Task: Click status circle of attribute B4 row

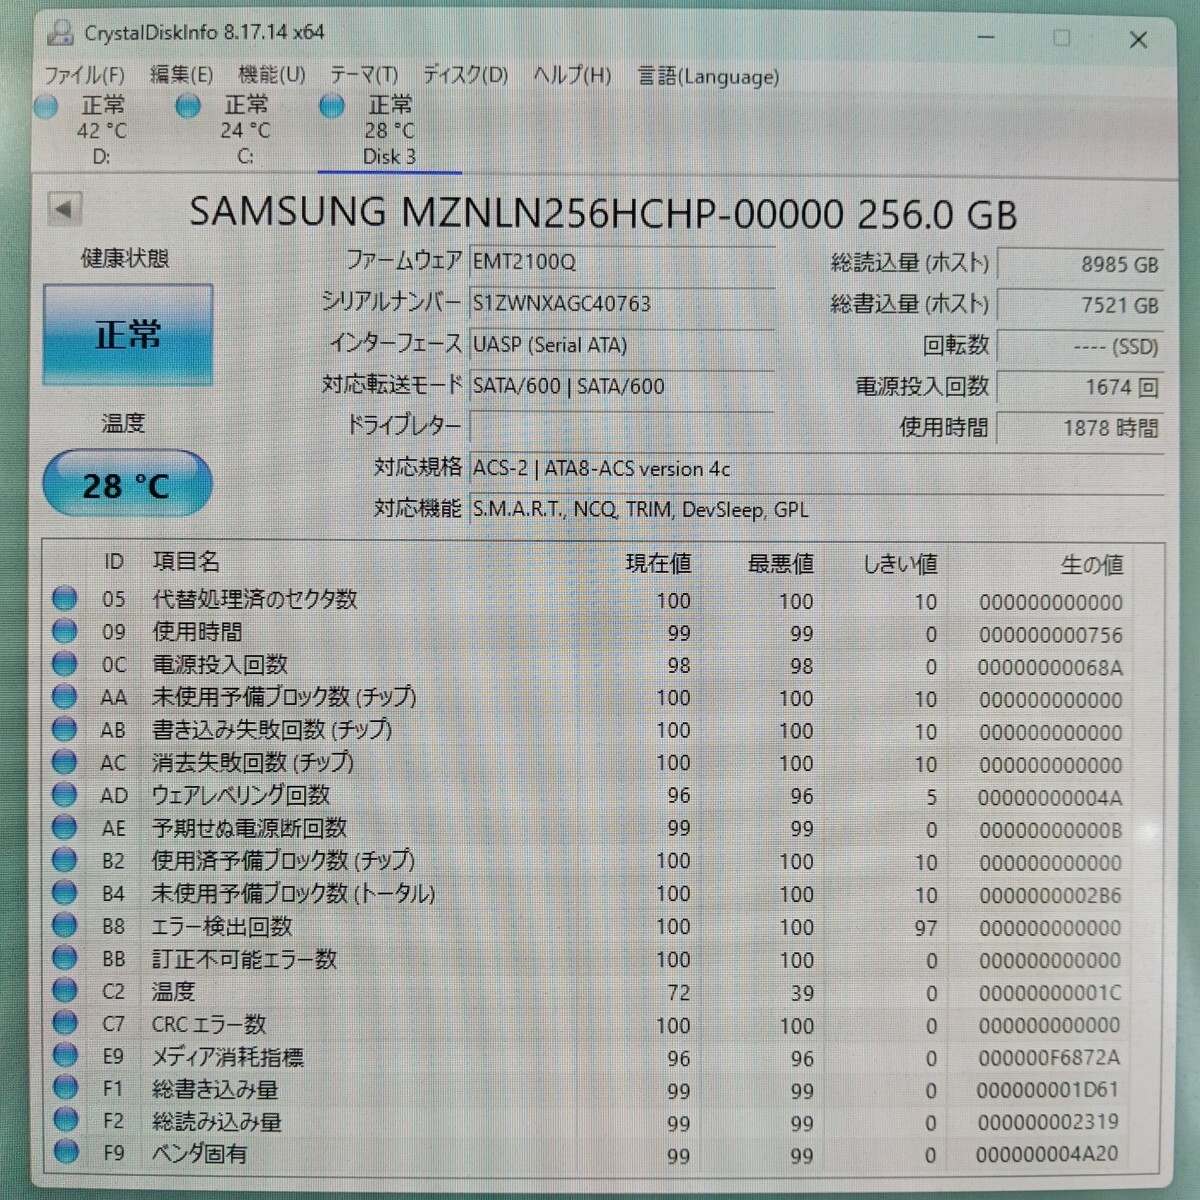Action: [x=65, y=893]
